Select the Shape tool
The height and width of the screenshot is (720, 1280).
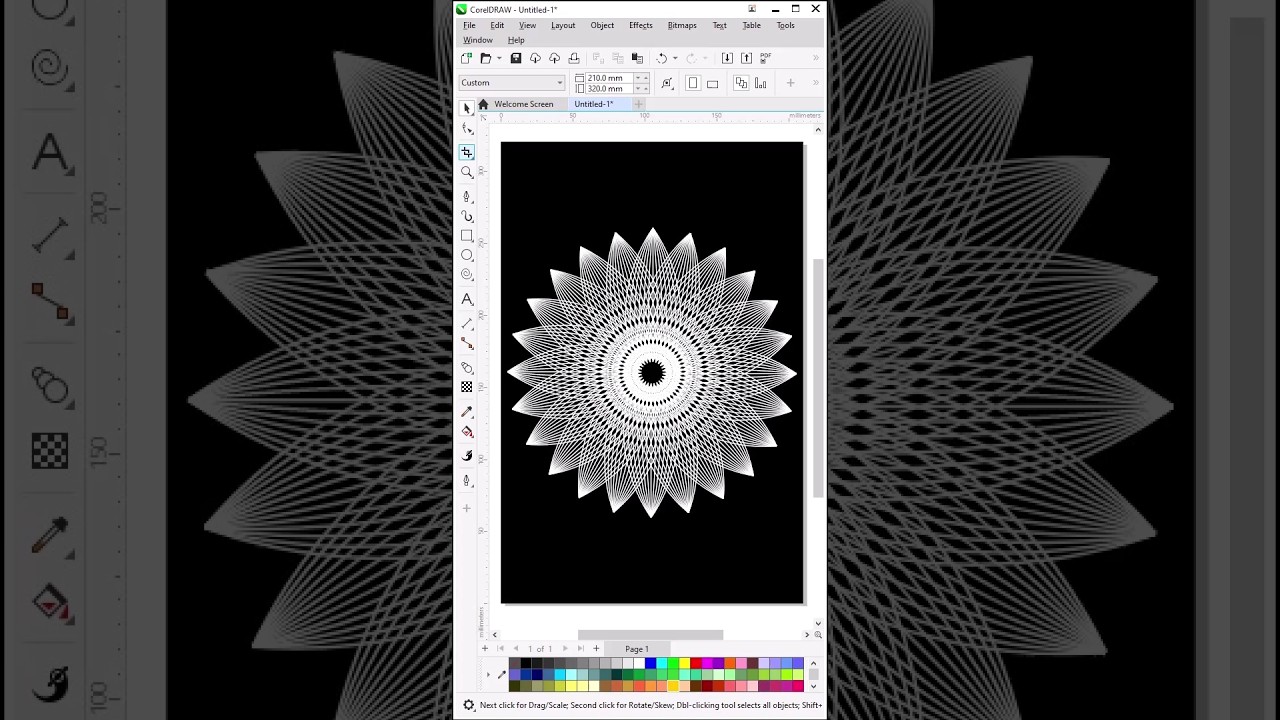[x=466, y=129]
